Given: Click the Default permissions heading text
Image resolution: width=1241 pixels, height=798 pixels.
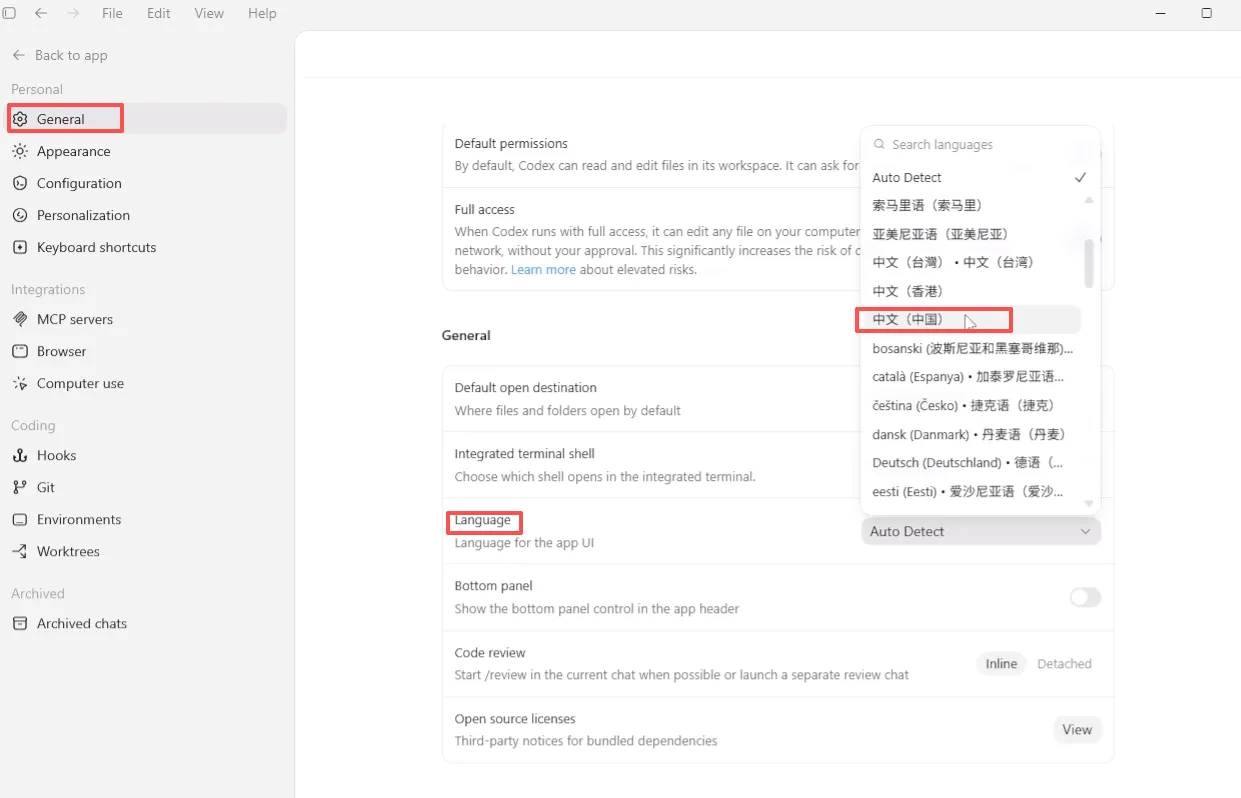Looking at the screenshot, I should [x=511, y=144].
